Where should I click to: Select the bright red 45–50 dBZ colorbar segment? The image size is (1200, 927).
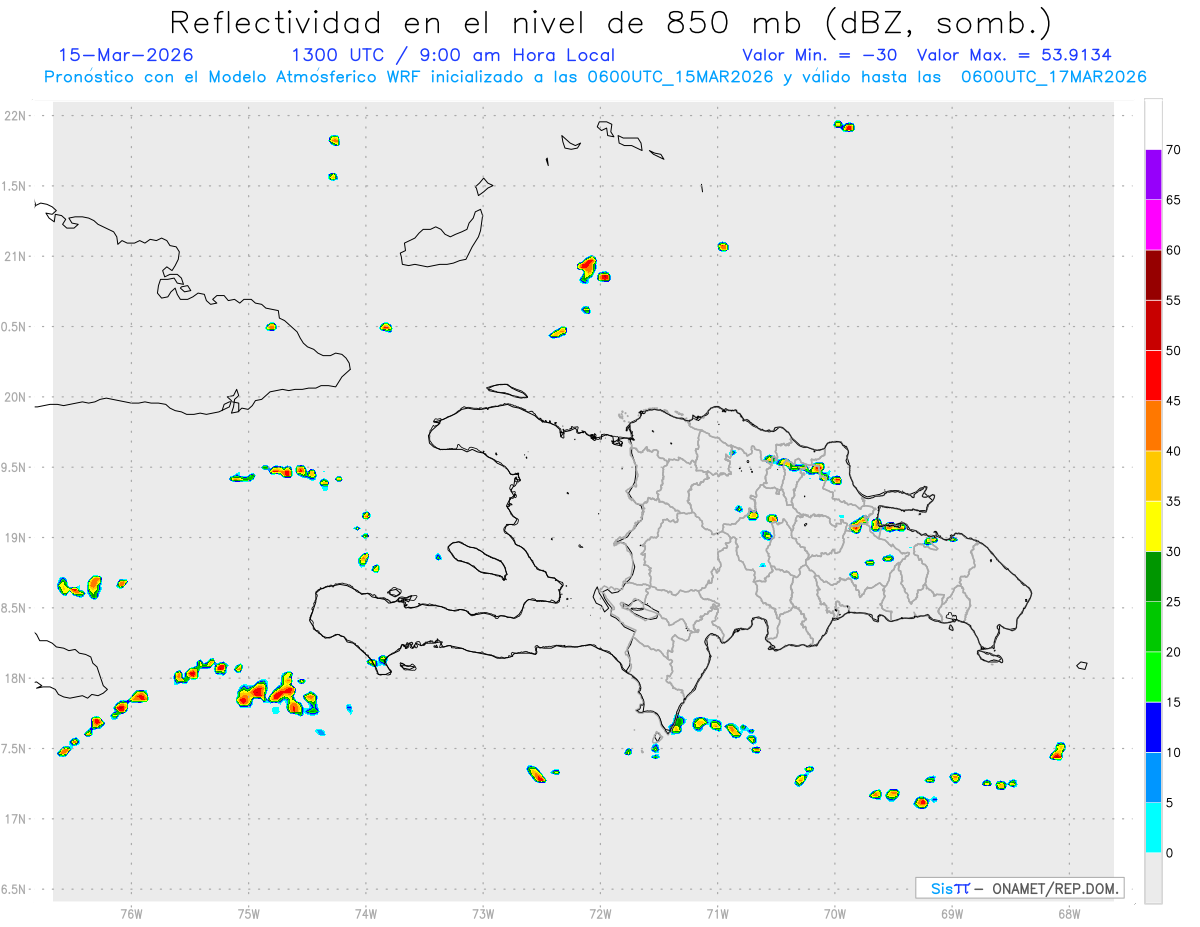tap(1153, 375)
